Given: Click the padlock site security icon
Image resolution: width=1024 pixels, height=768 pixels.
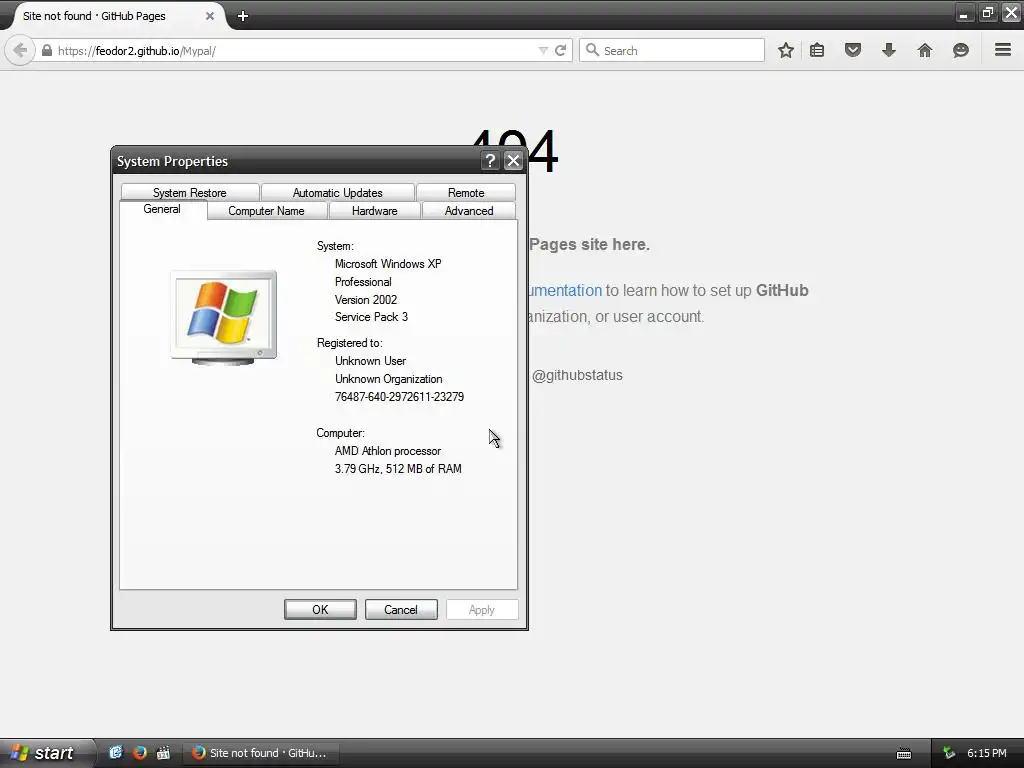Looking at the screenshot, I should pos(47,50).
